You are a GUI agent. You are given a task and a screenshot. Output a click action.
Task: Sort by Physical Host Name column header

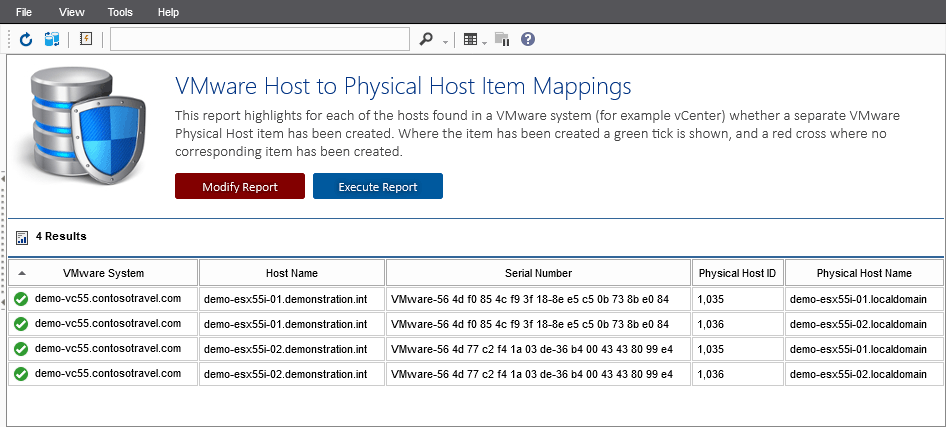(864, 273)
